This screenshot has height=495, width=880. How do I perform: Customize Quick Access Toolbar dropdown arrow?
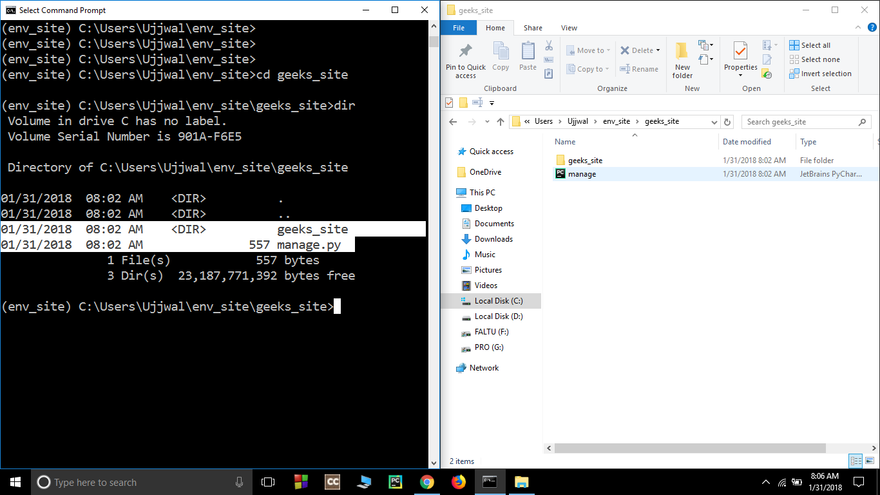[x=492, y=103]
